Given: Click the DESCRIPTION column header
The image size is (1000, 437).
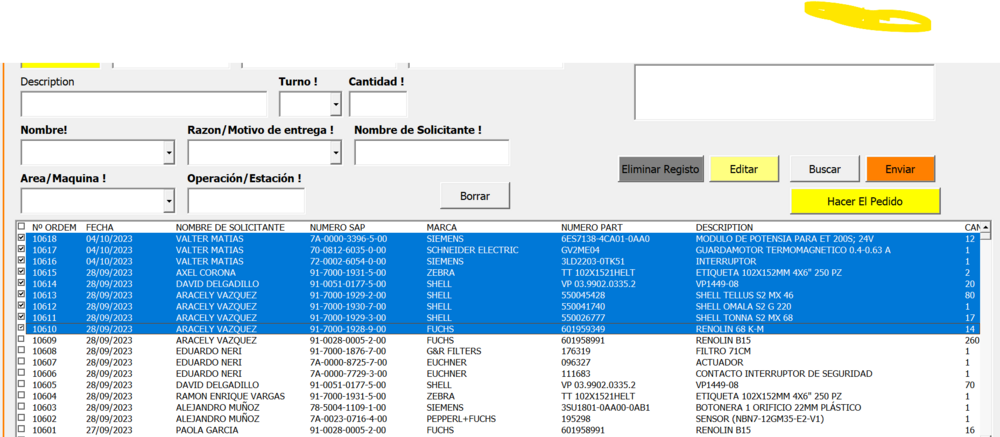Looking at the screenshot, I should [724, 227].
